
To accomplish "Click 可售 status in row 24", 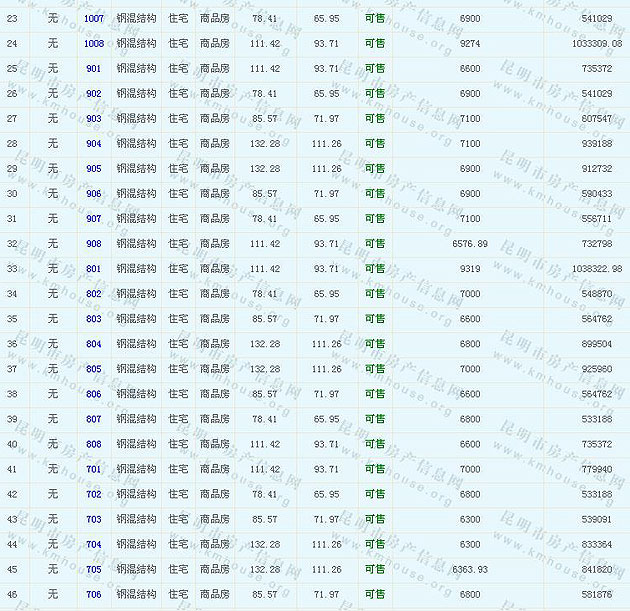I will 374,44.
